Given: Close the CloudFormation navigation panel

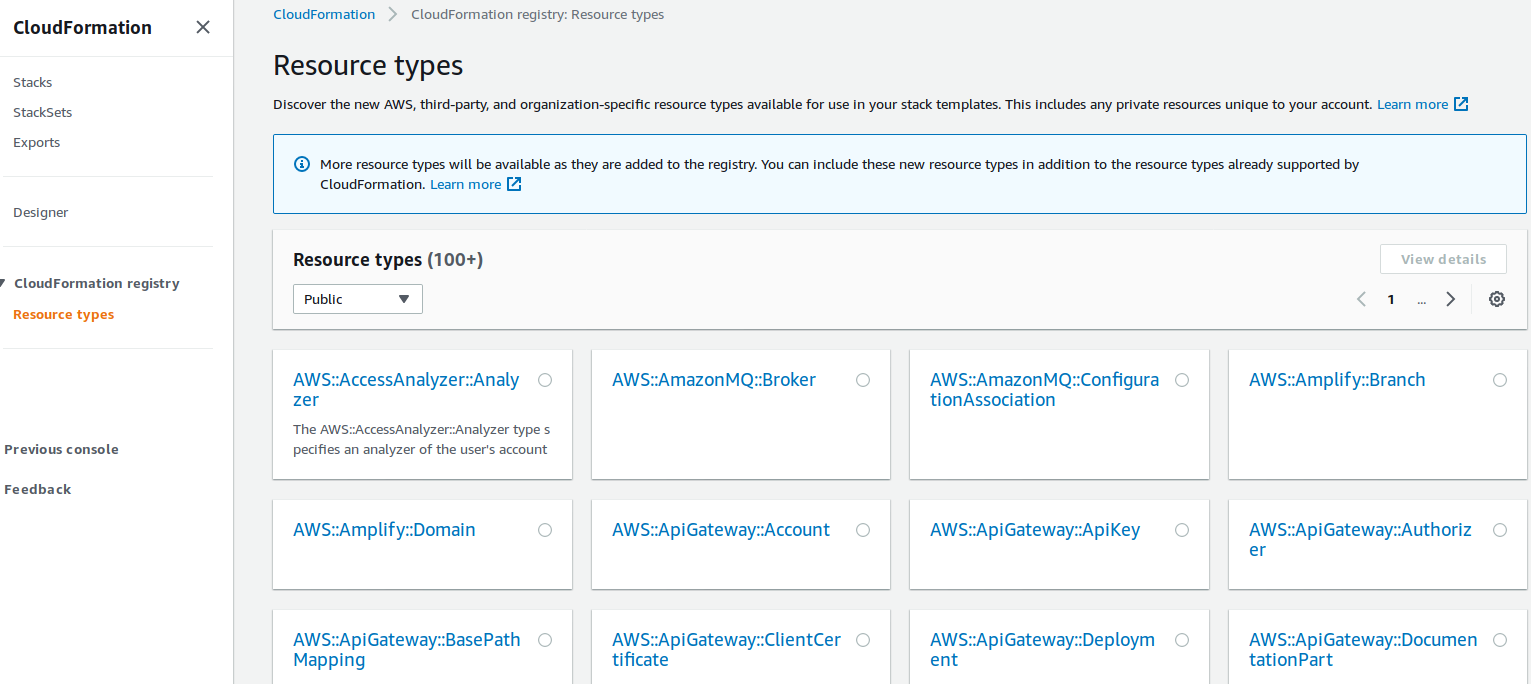Looking at the screenshot, I should coord(203,27).
